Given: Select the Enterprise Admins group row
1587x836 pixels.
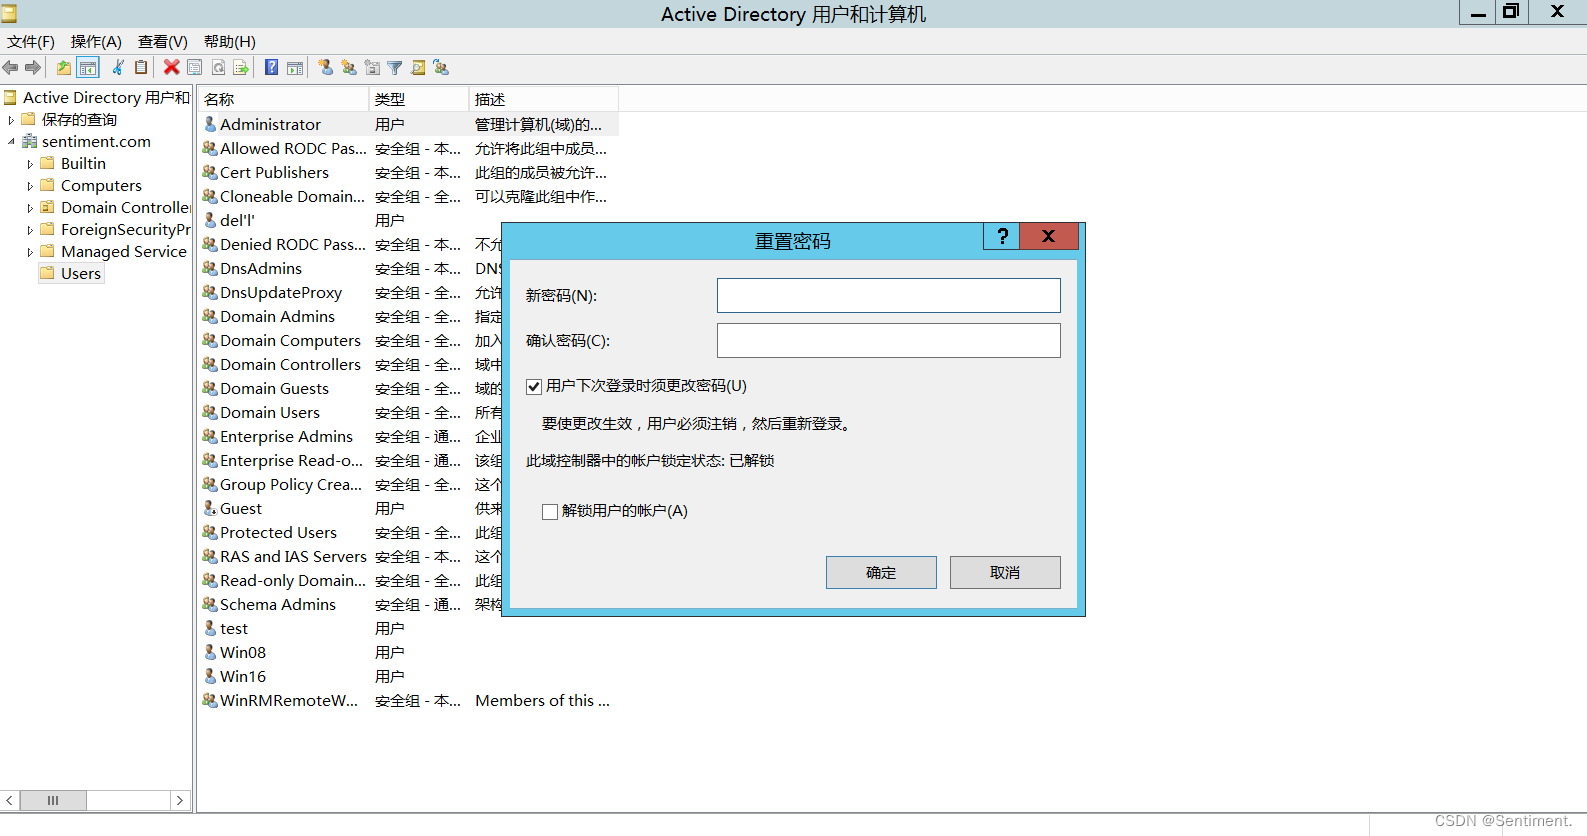Looking at the screenshot, I should [350, 436].
